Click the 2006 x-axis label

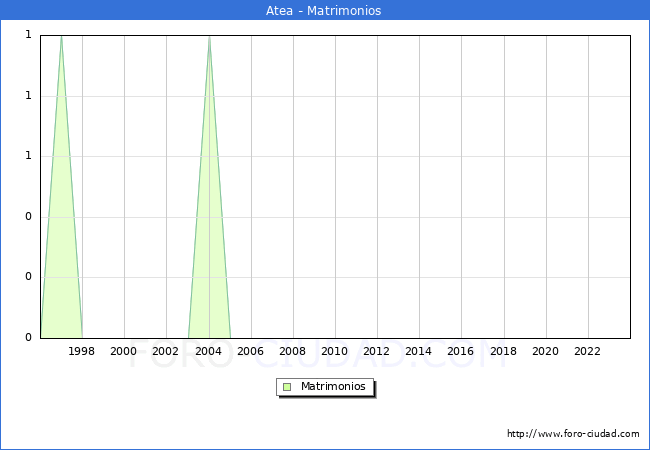point(251,351)
